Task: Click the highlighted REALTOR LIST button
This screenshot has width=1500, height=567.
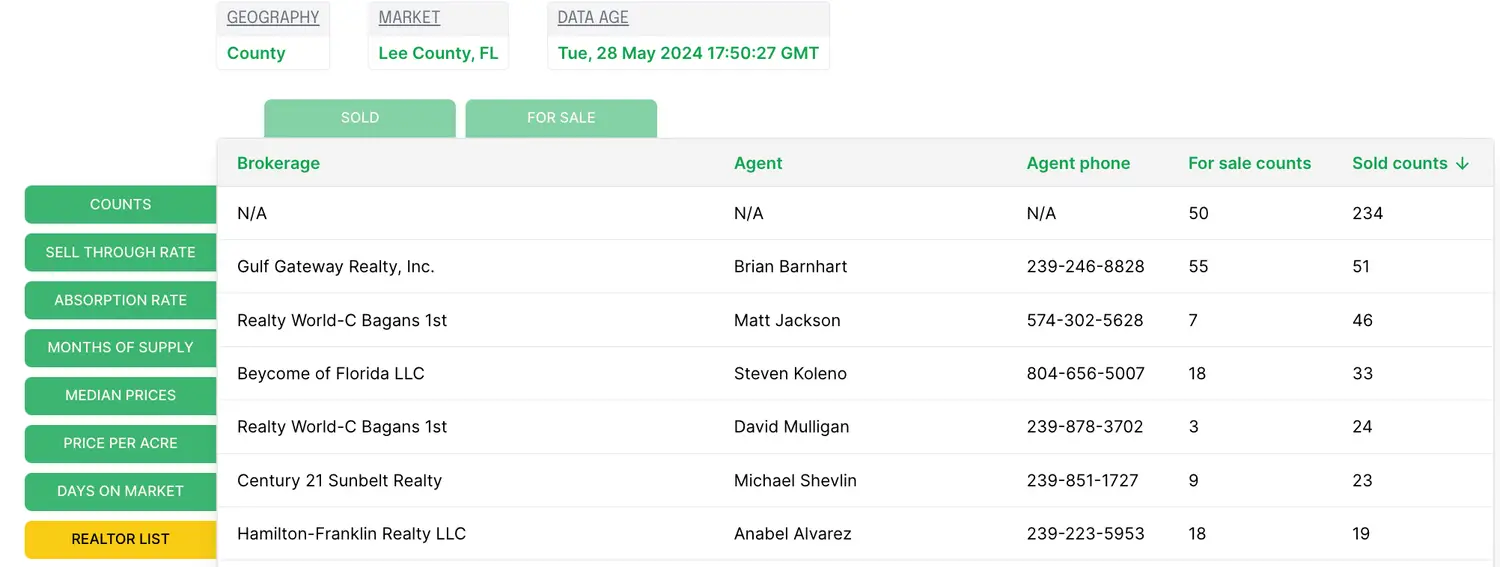Action: (x=121, y=539)
